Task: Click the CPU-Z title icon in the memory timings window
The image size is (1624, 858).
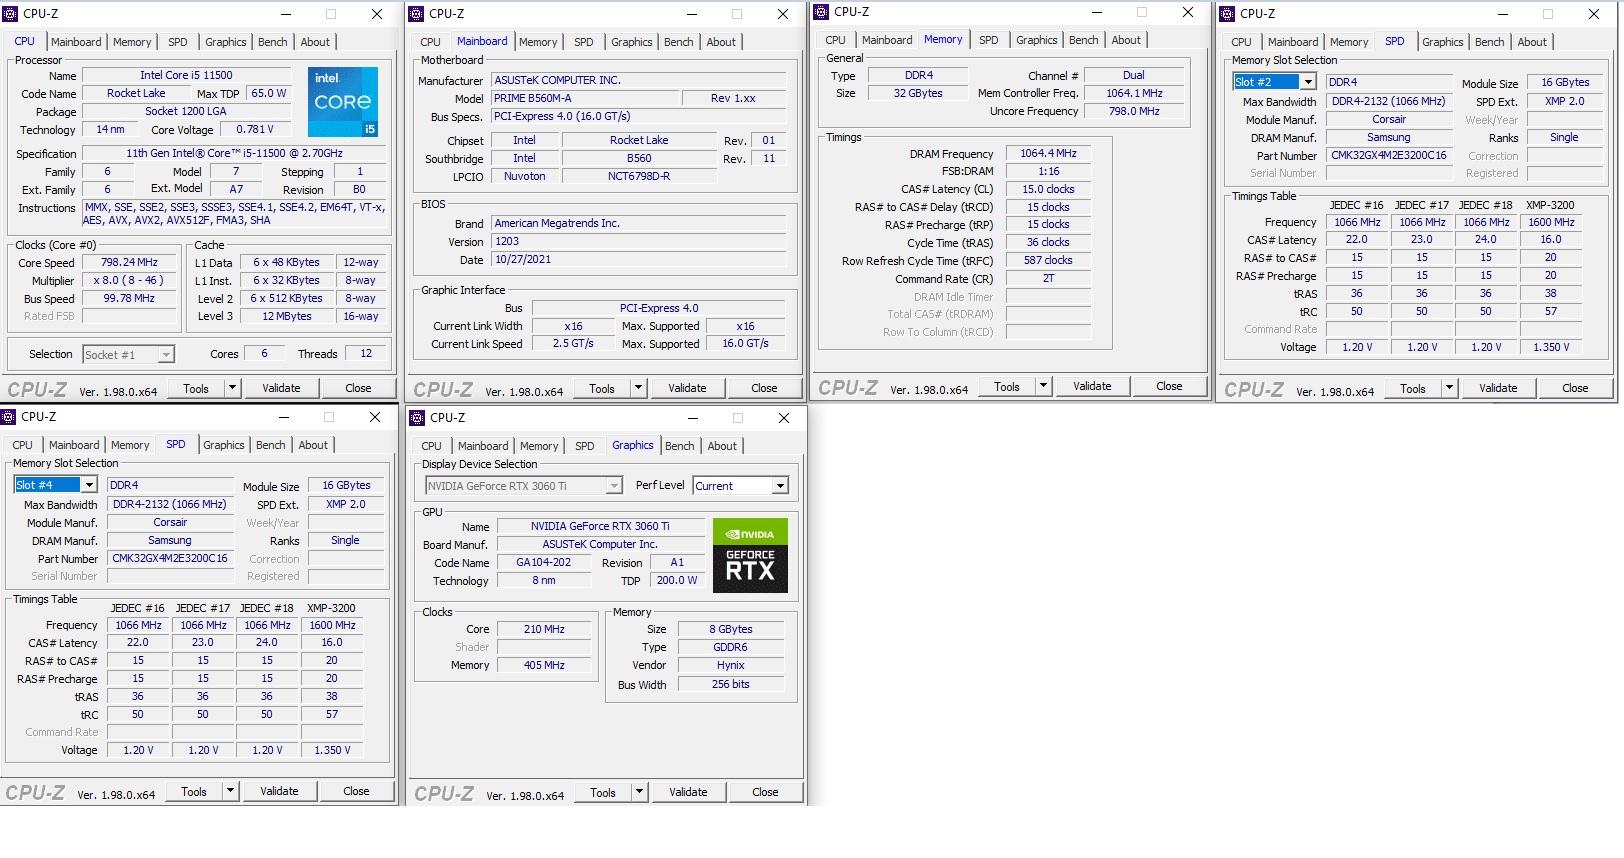Action: click(x=822, y=12)
